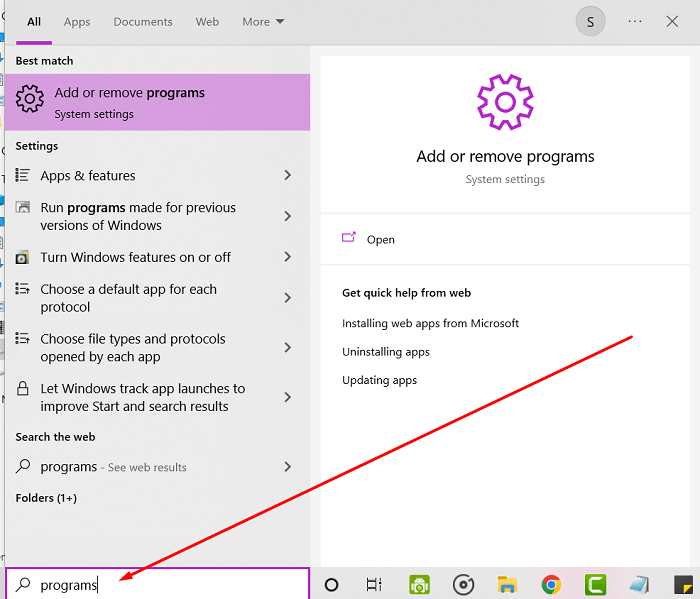Open Let Windows track app launches setting

pos(158,397)
